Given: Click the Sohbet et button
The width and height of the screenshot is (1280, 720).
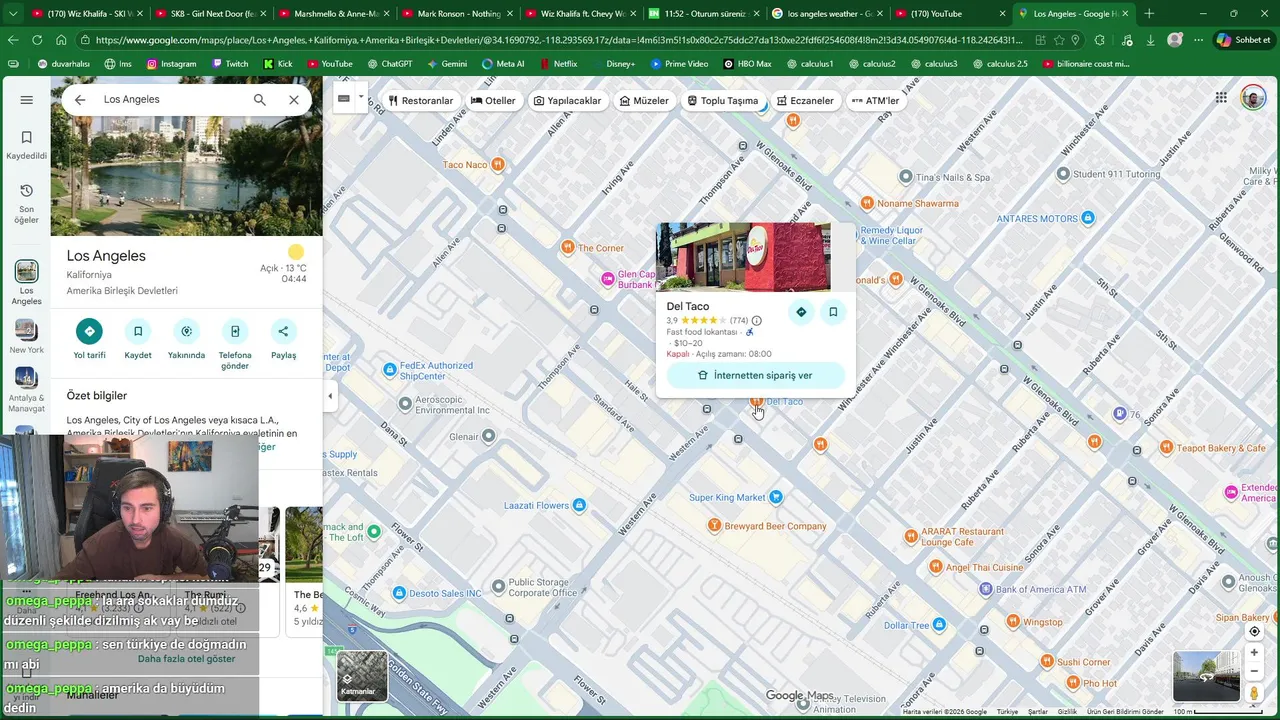Looking at the screenshot, I should 1243,40.
